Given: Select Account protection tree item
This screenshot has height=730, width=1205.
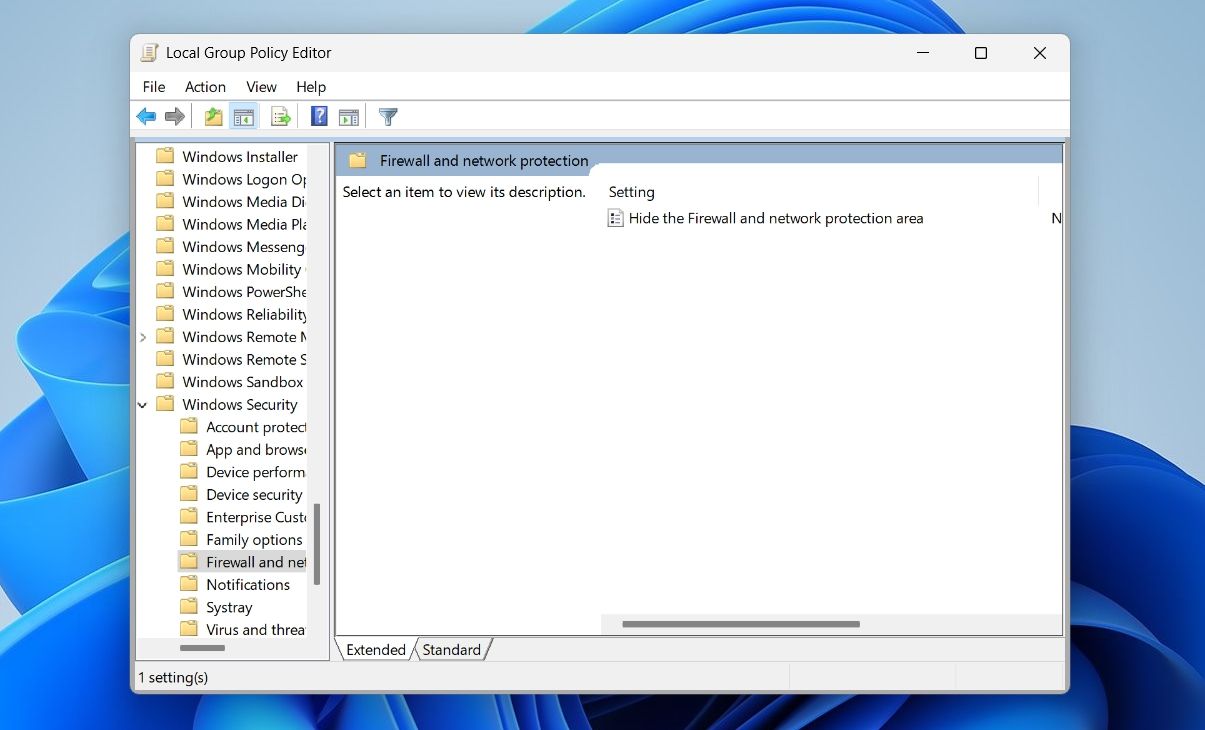Looking at the screenshot, I should click(x=256, y=427).
